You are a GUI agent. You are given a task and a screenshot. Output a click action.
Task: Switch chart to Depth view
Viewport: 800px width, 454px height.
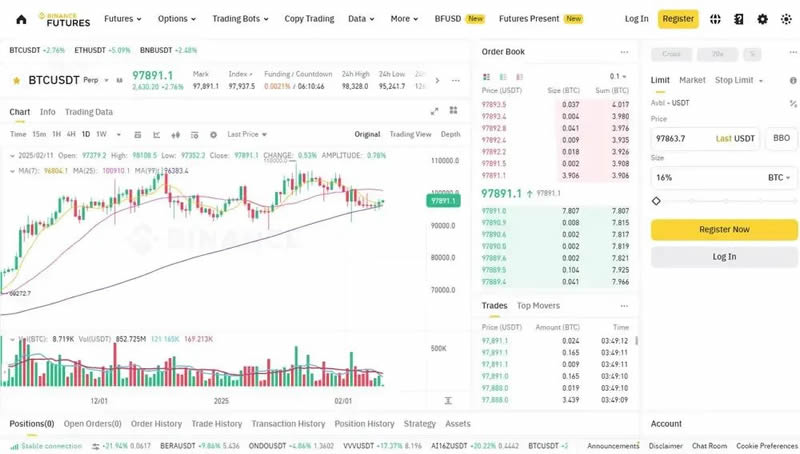click(x=451, y=134)
